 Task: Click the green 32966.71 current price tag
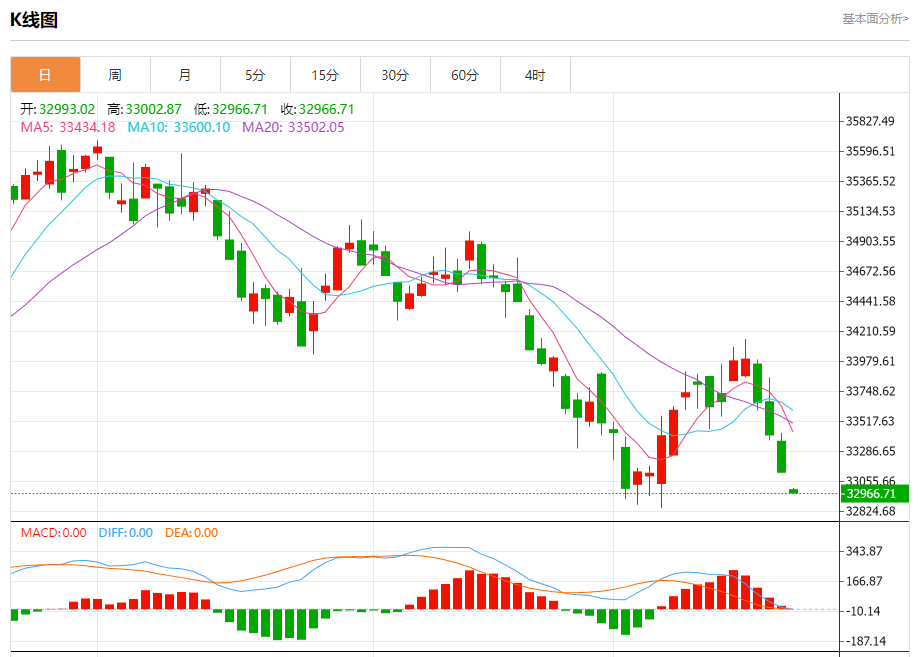pos(875,494)
